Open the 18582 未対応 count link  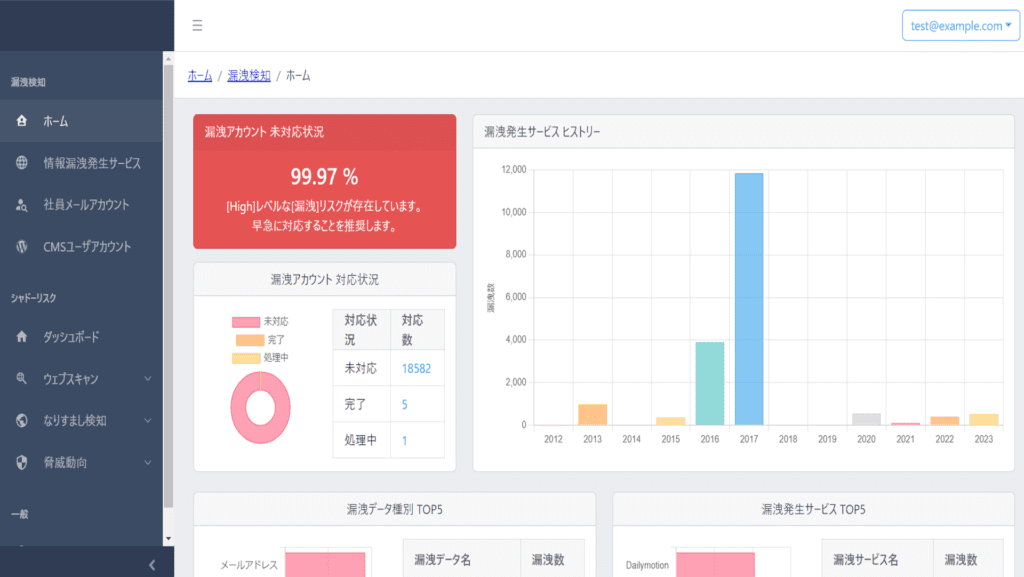point(417,369)
